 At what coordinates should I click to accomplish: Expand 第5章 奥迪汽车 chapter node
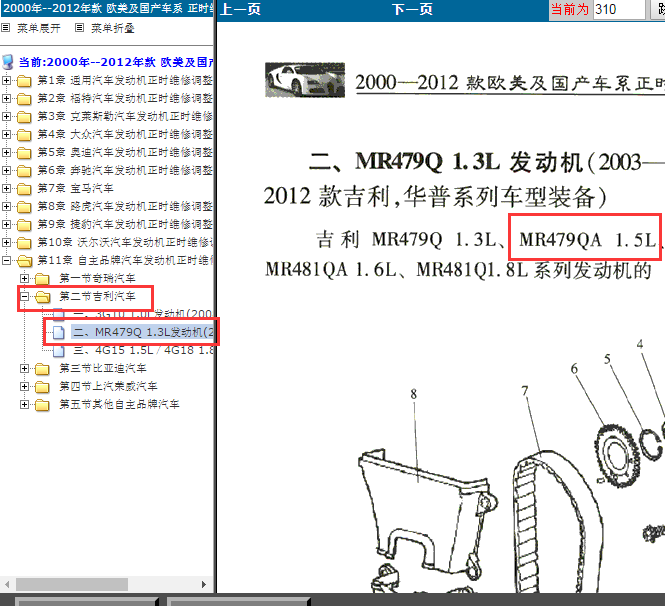pos(6,152)
